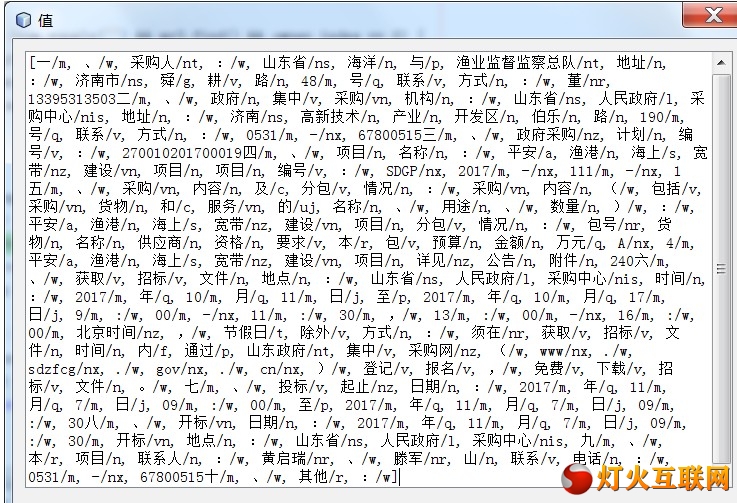Click the token 其他/r

pos(323,478)
